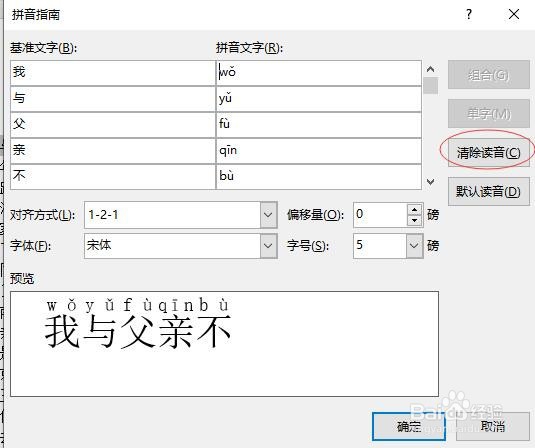535x448 pixels.
Task: Open the 对齐方式 alignment dropdown
Action: coord(269,215)
